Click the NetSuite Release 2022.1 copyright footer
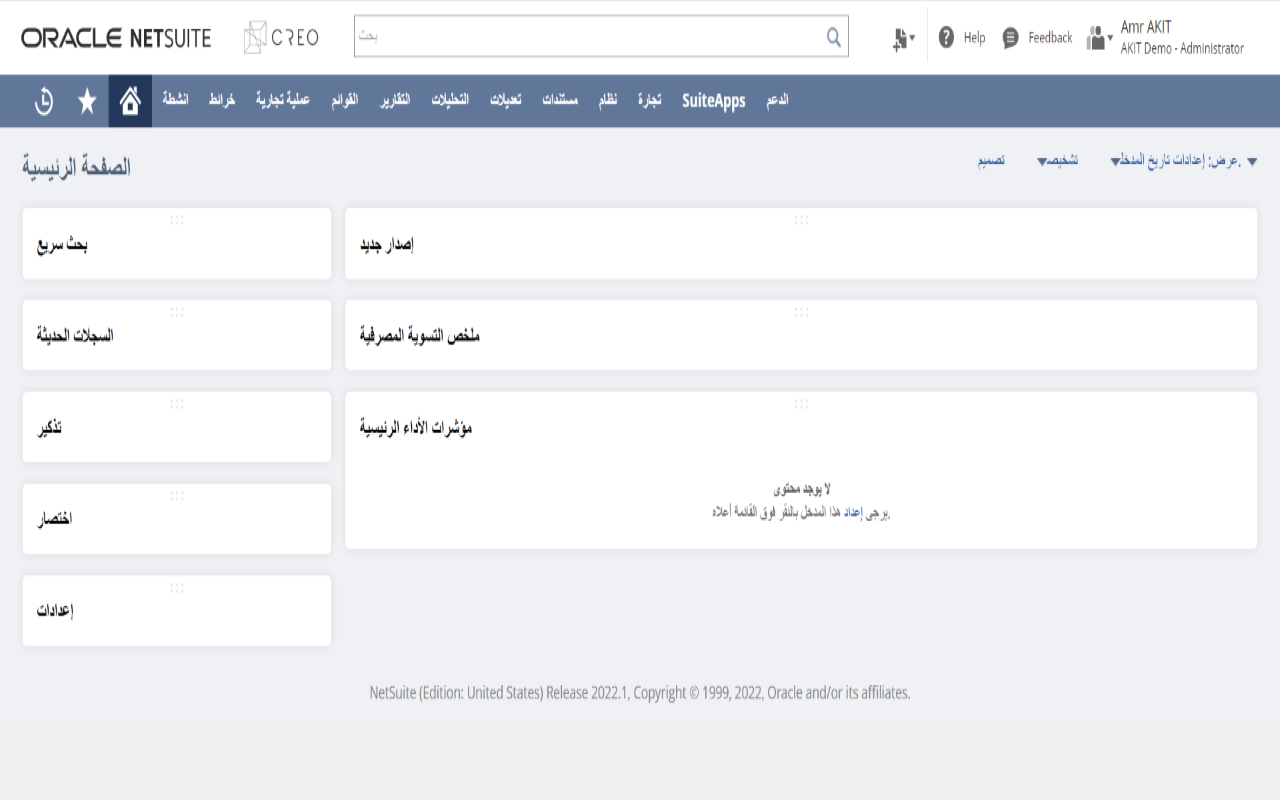 coord(640,692)
